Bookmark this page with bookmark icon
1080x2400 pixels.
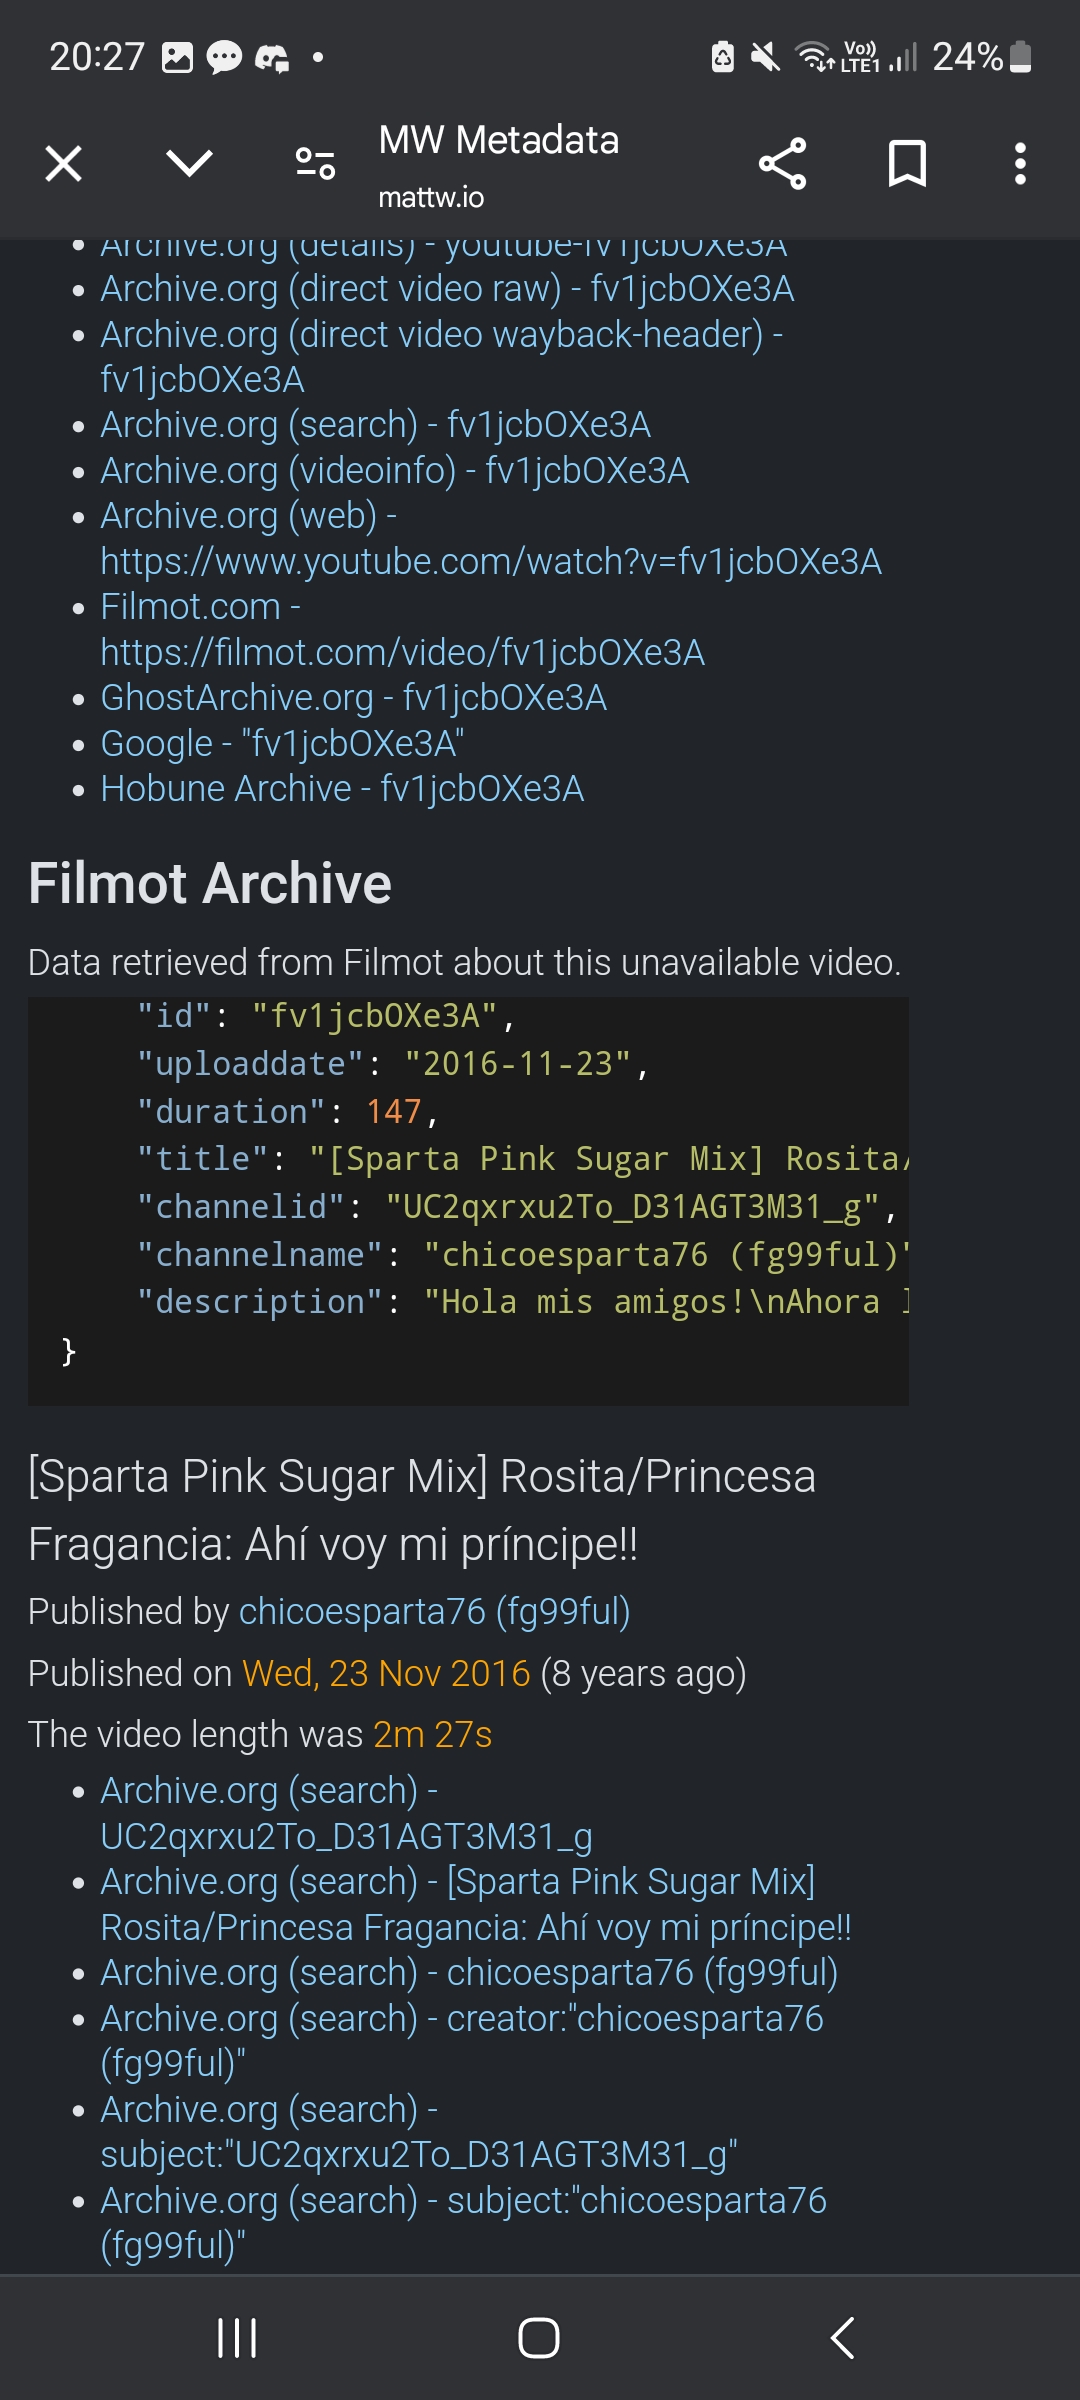[x=907, y=163]
